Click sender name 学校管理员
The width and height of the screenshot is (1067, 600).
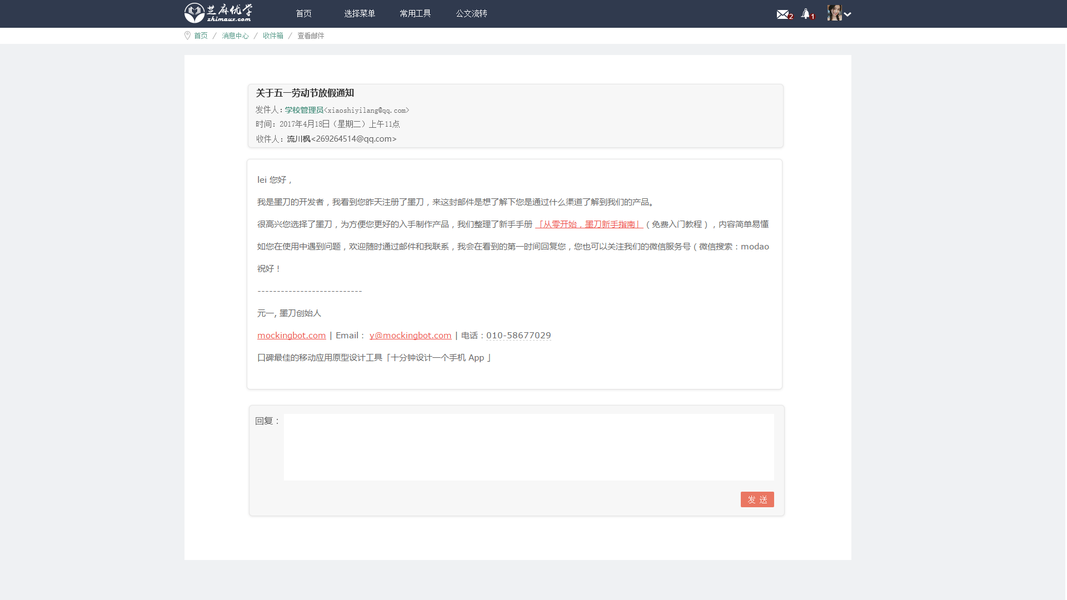pyautogui.click(x=304, y=110)
